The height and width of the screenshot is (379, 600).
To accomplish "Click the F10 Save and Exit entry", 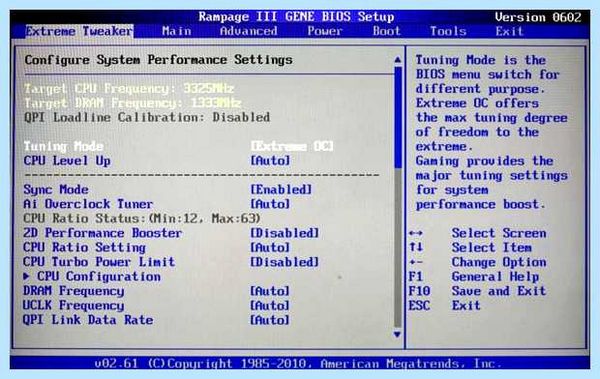I will coord(477,291).
